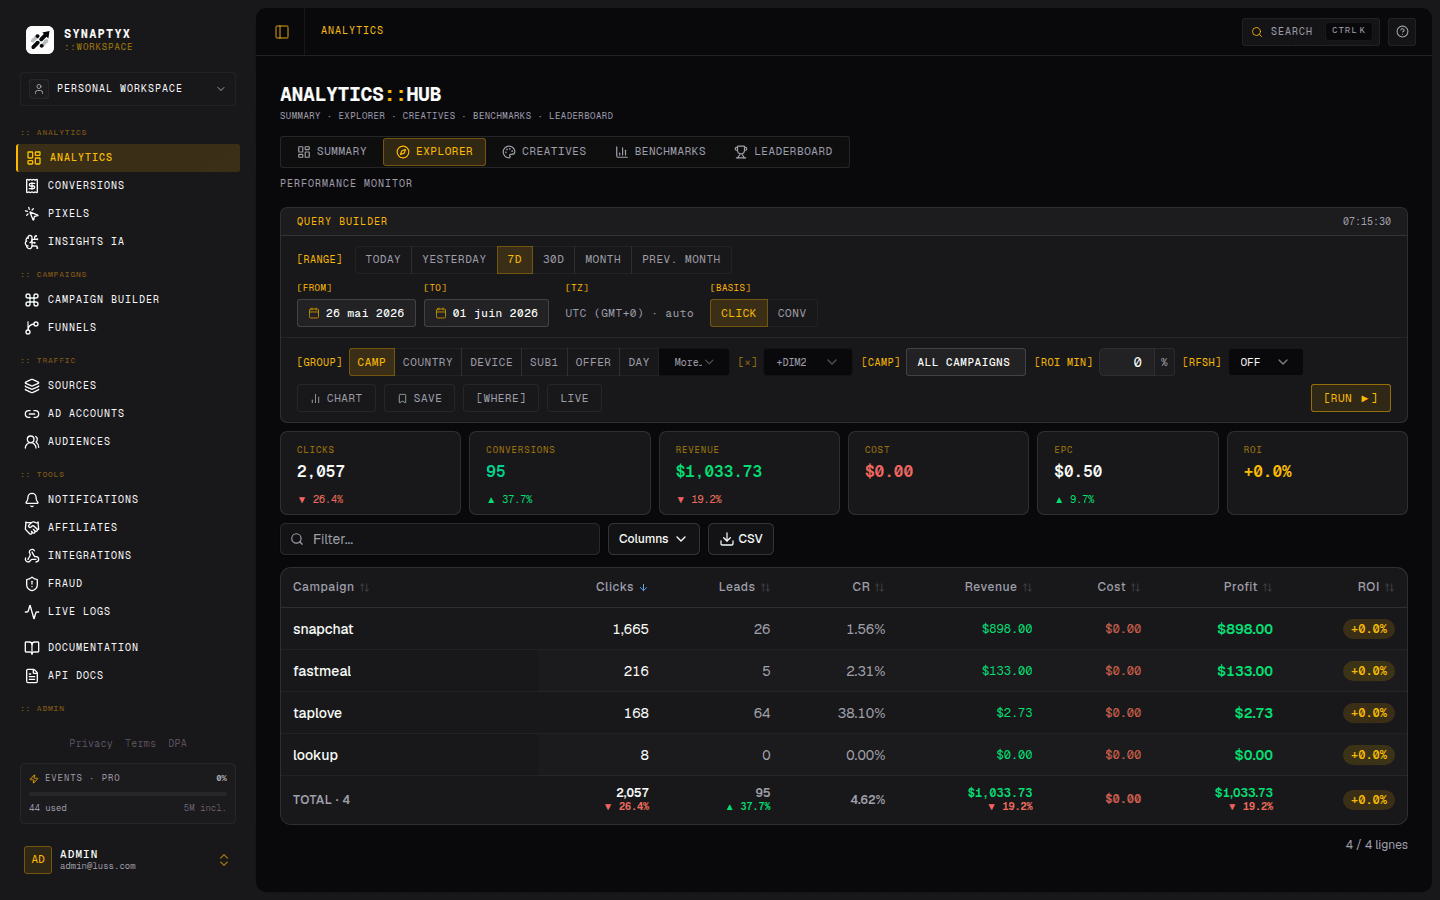Set range to 30D
Image resolution: width=1440 pixels, height=900 pixels.
[553, 260]
